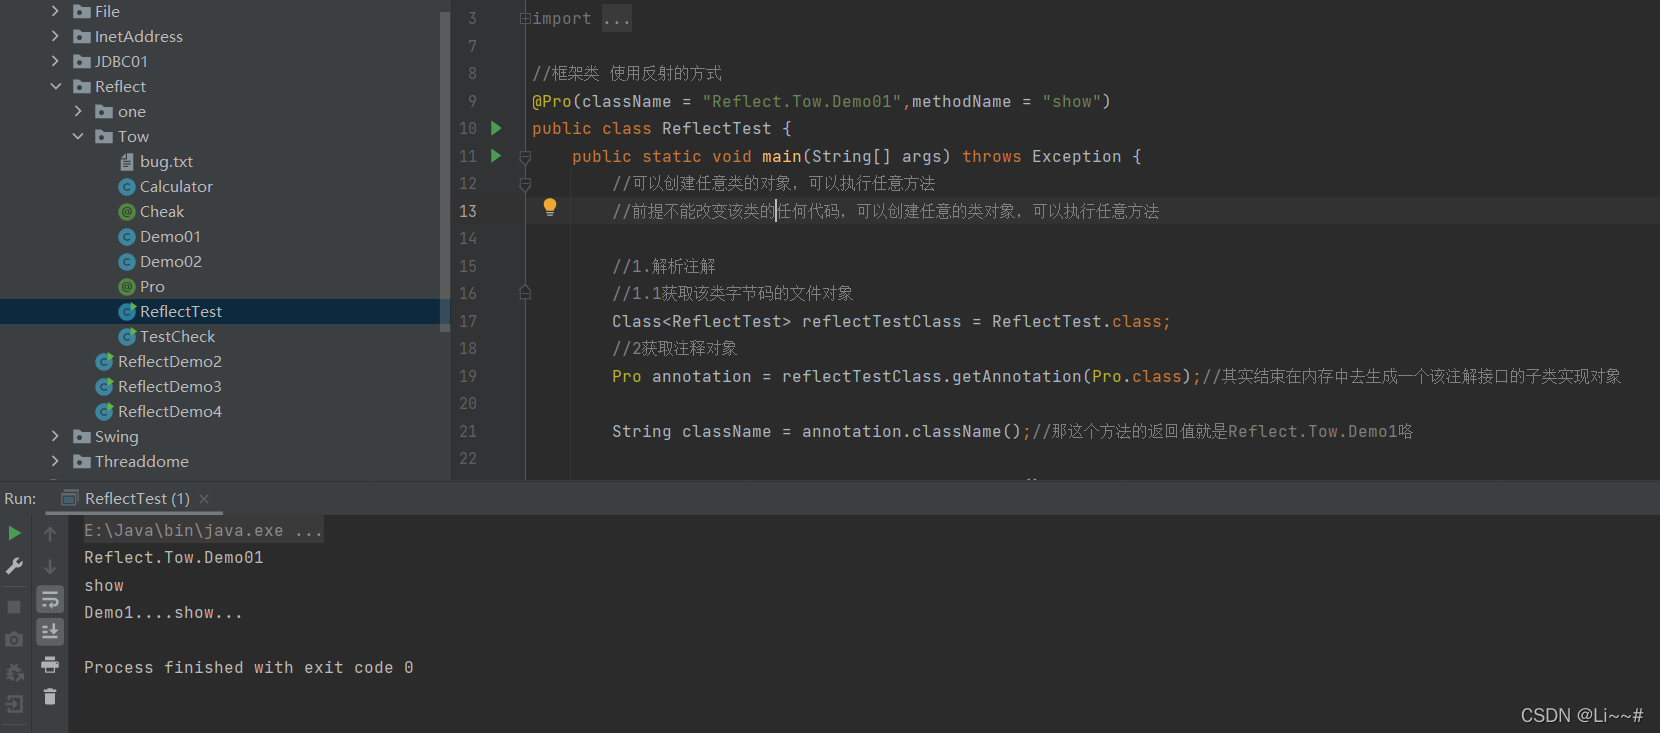The image size is (1660, 733).
Task: Click the @Pro annotation on line 9
Action: (552, 101)
